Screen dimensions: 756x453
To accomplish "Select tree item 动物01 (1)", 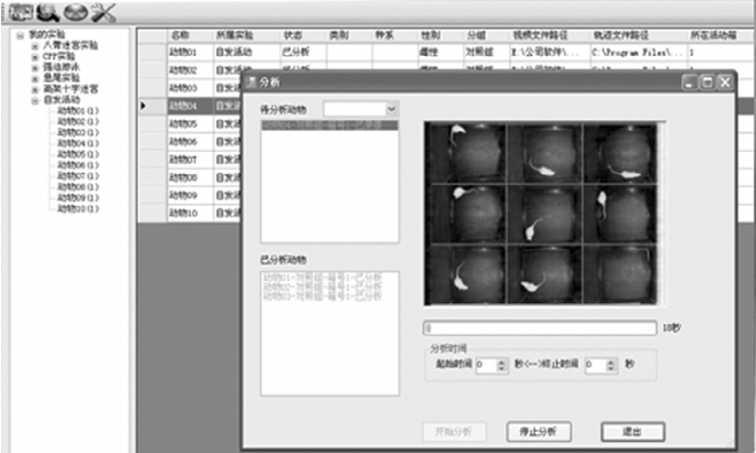I will [78, 111].
